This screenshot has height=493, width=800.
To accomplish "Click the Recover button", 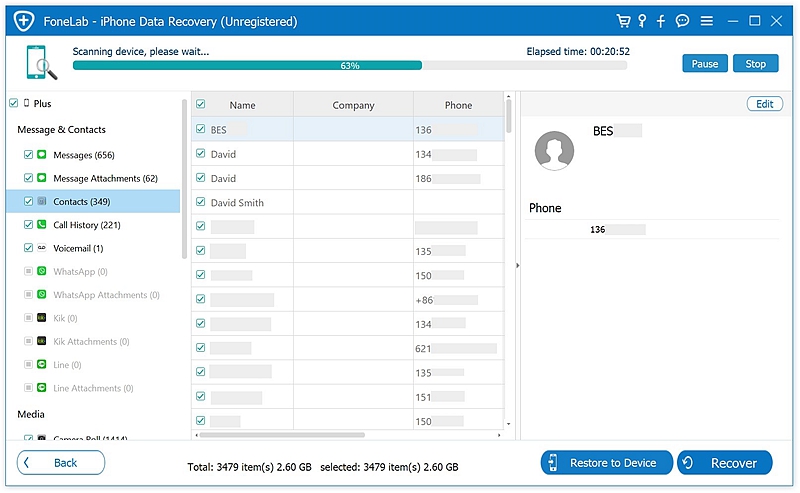I will 724,462.
